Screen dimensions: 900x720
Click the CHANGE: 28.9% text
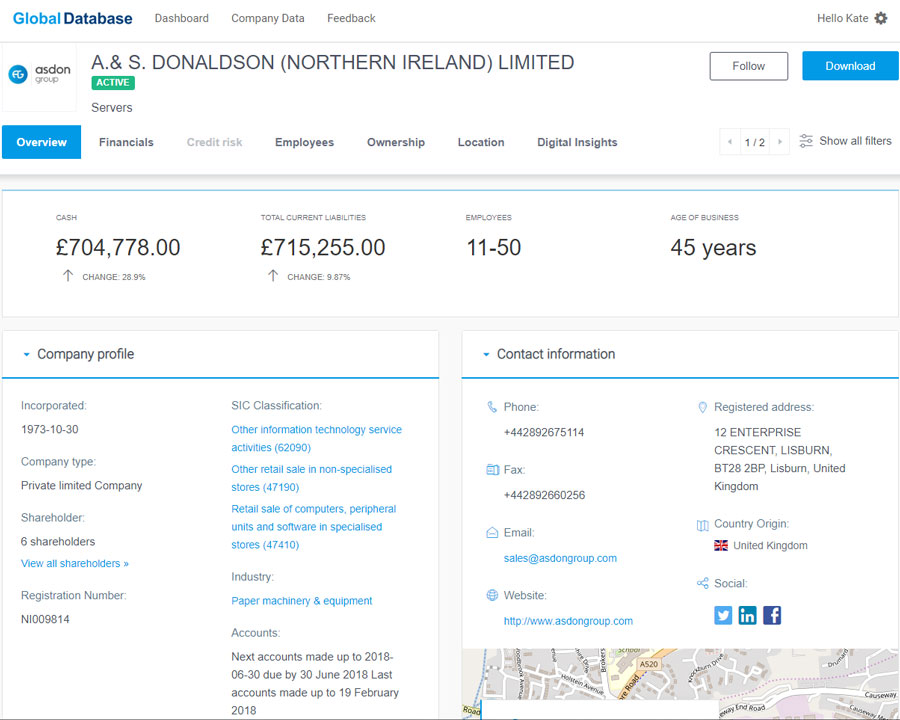(114, 277)
